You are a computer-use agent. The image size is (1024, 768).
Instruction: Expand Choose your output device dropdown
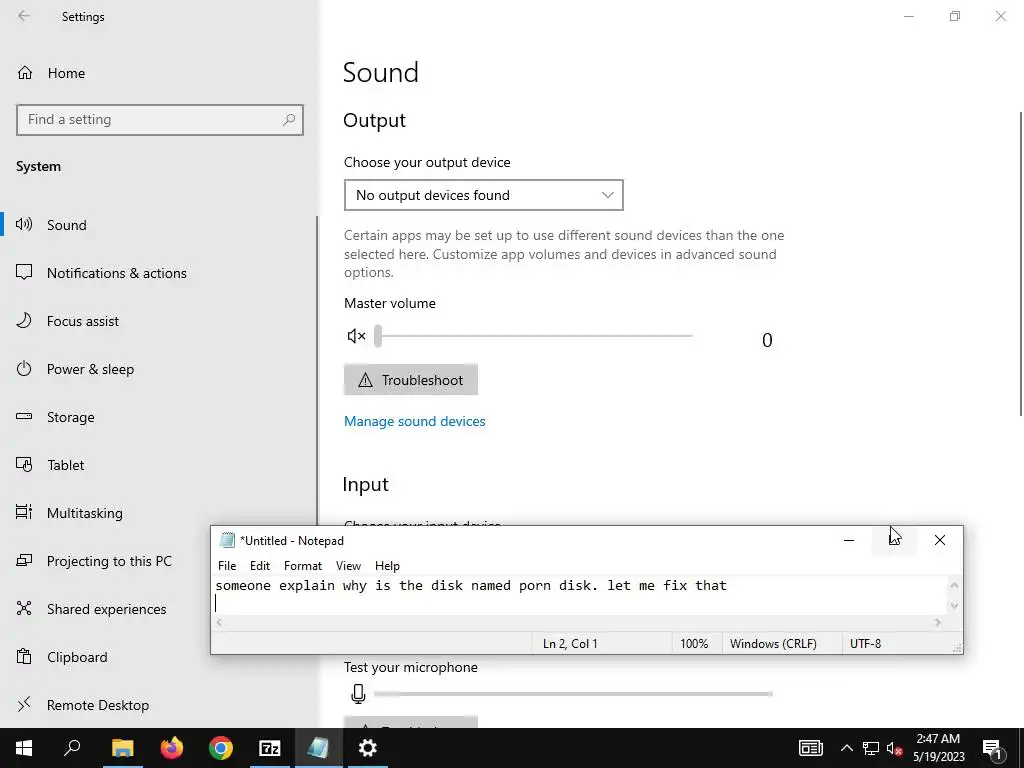pos(483,195)
